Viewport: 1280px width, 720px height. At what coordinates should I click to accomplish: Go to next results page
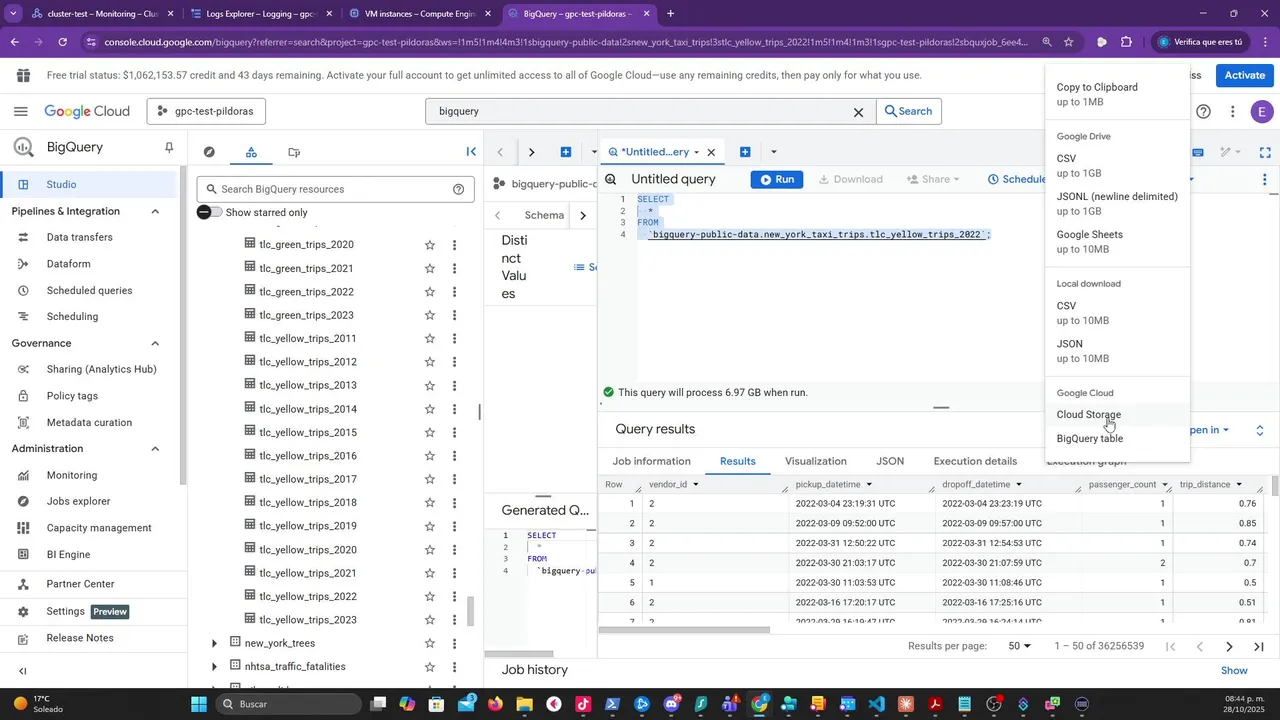click(1229, 647)
